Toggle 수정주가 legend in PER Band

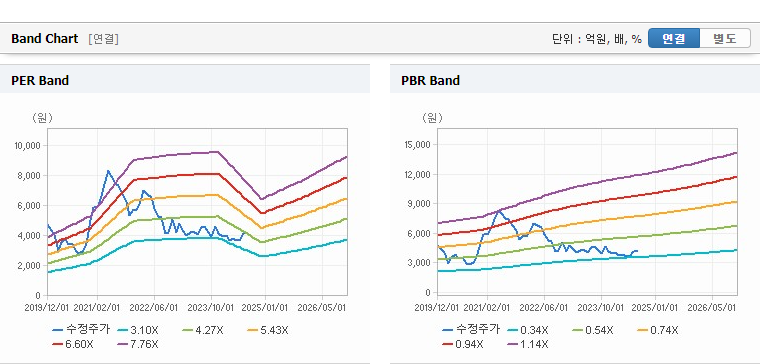tap(81, 330)
